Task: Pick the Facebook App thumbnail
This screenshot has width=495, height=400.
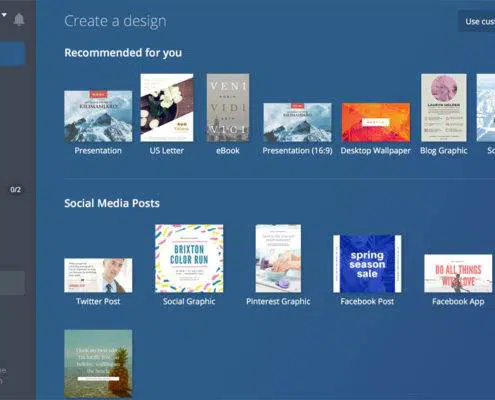Action: 458,273
